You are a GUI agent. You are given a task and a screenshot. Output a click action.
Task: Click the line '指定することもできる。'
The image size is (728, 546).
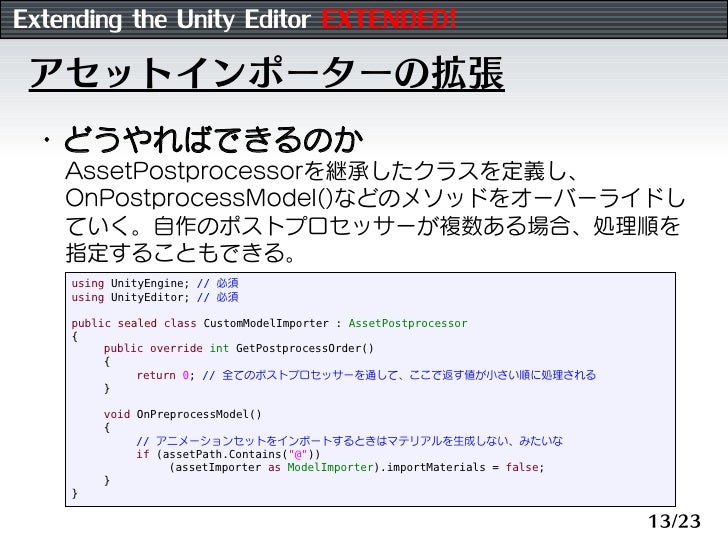181,253
